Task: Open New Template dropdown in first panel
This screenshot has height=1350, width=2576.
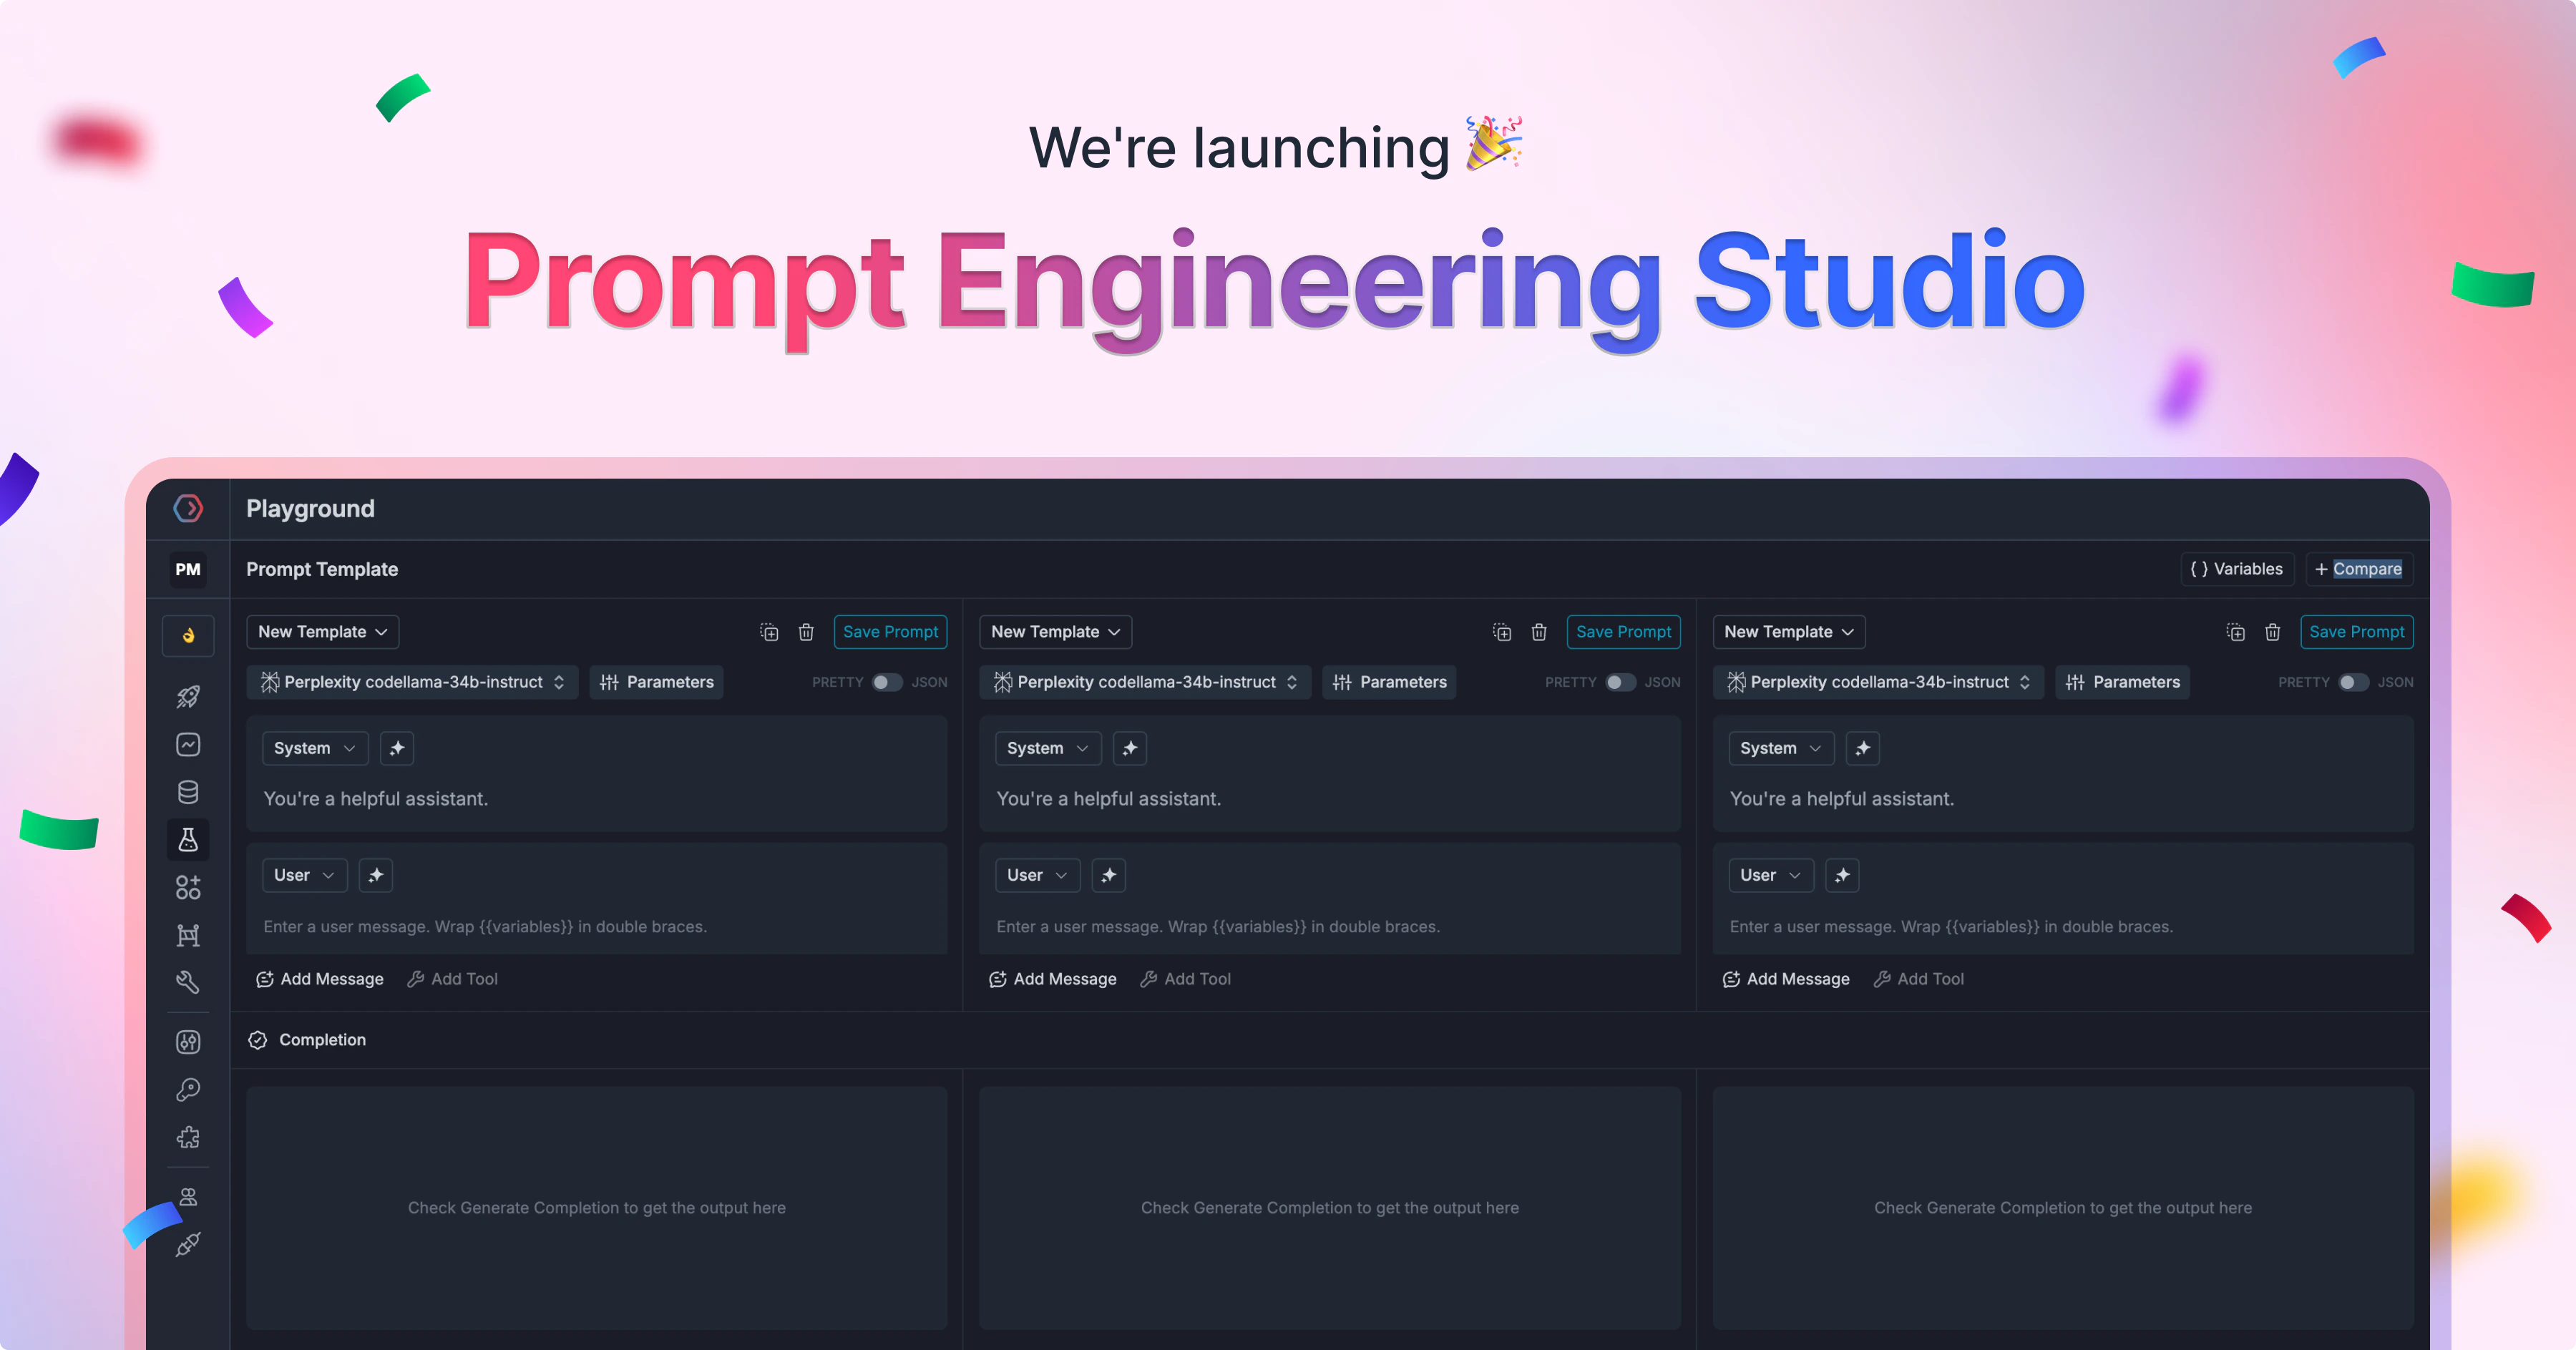Action: [x=322, y=632]
